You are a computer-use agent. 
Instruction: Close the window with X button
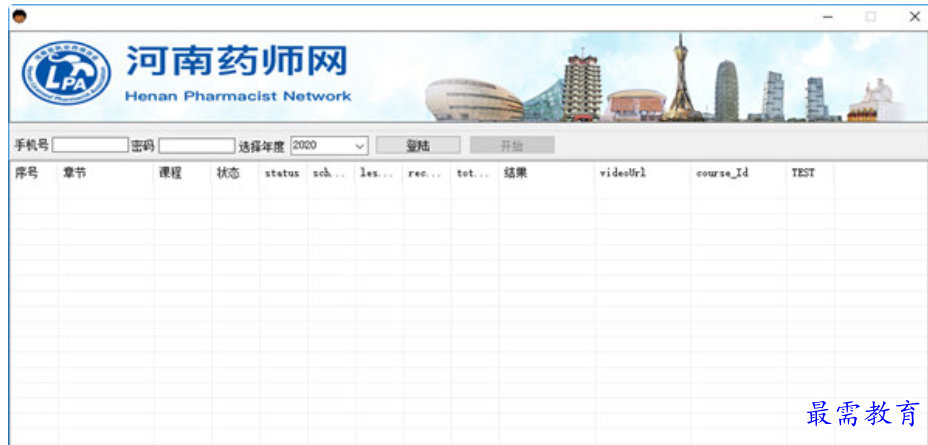coord(914,17)
